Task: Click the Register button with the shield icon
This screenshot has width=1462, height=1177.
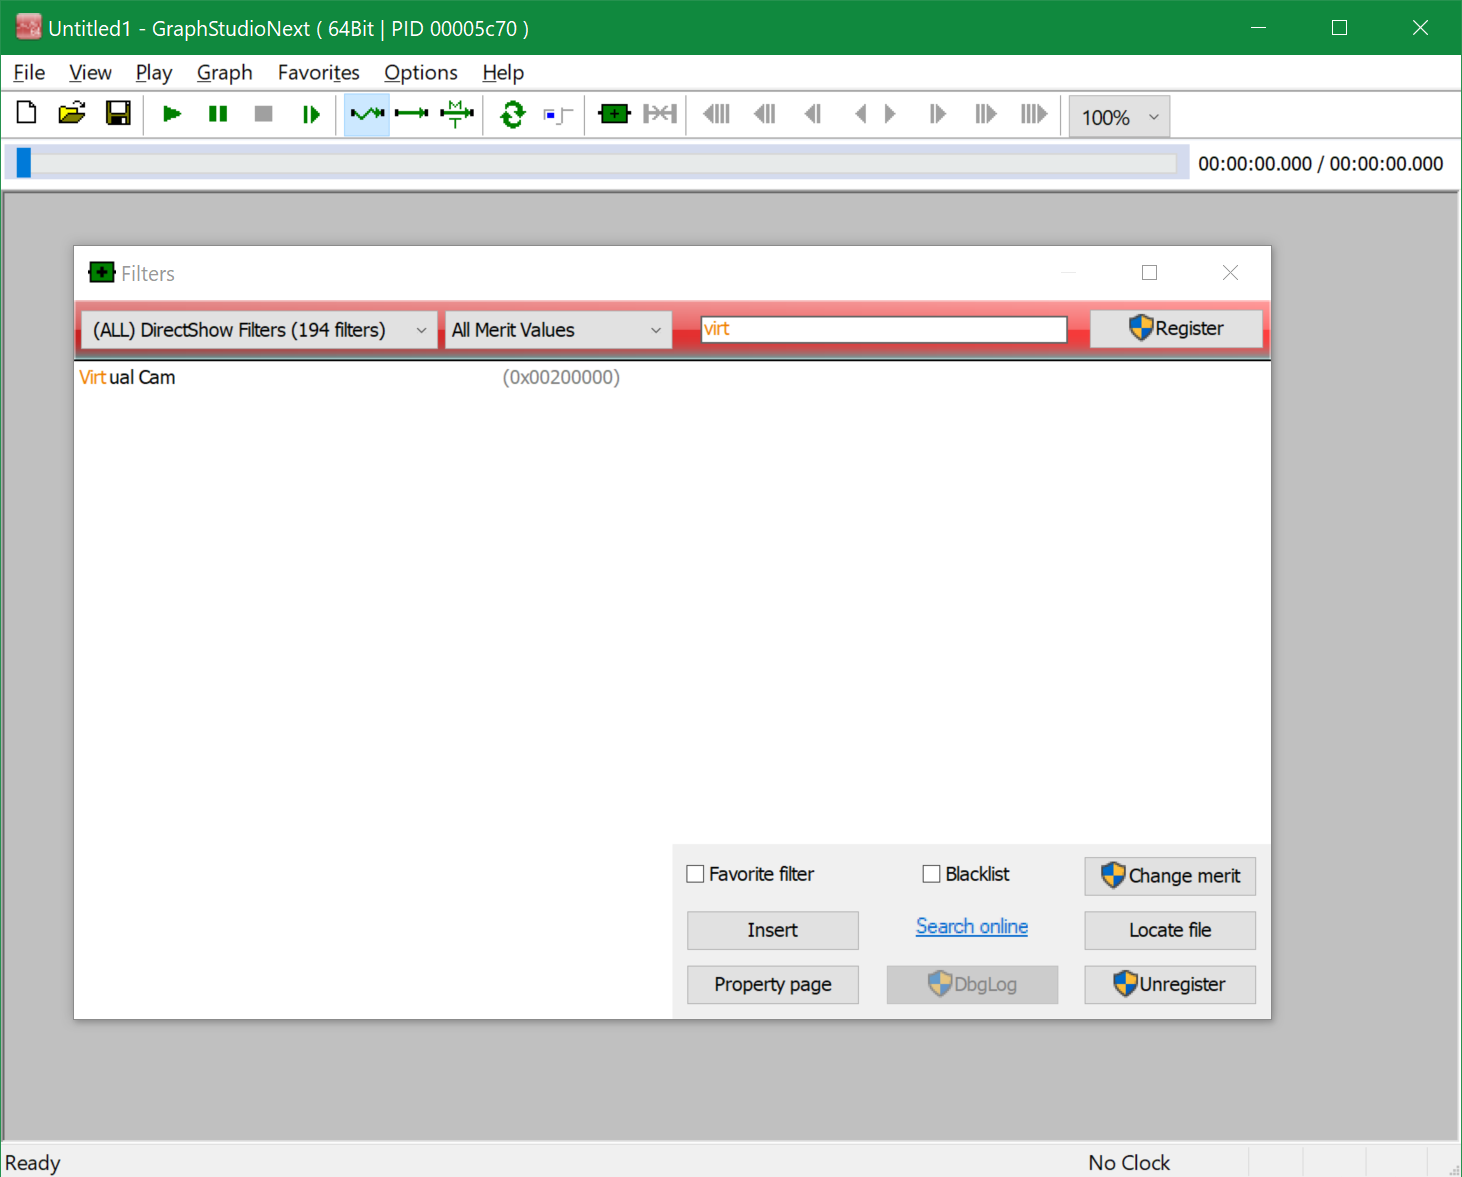Action: (1176, 328)
